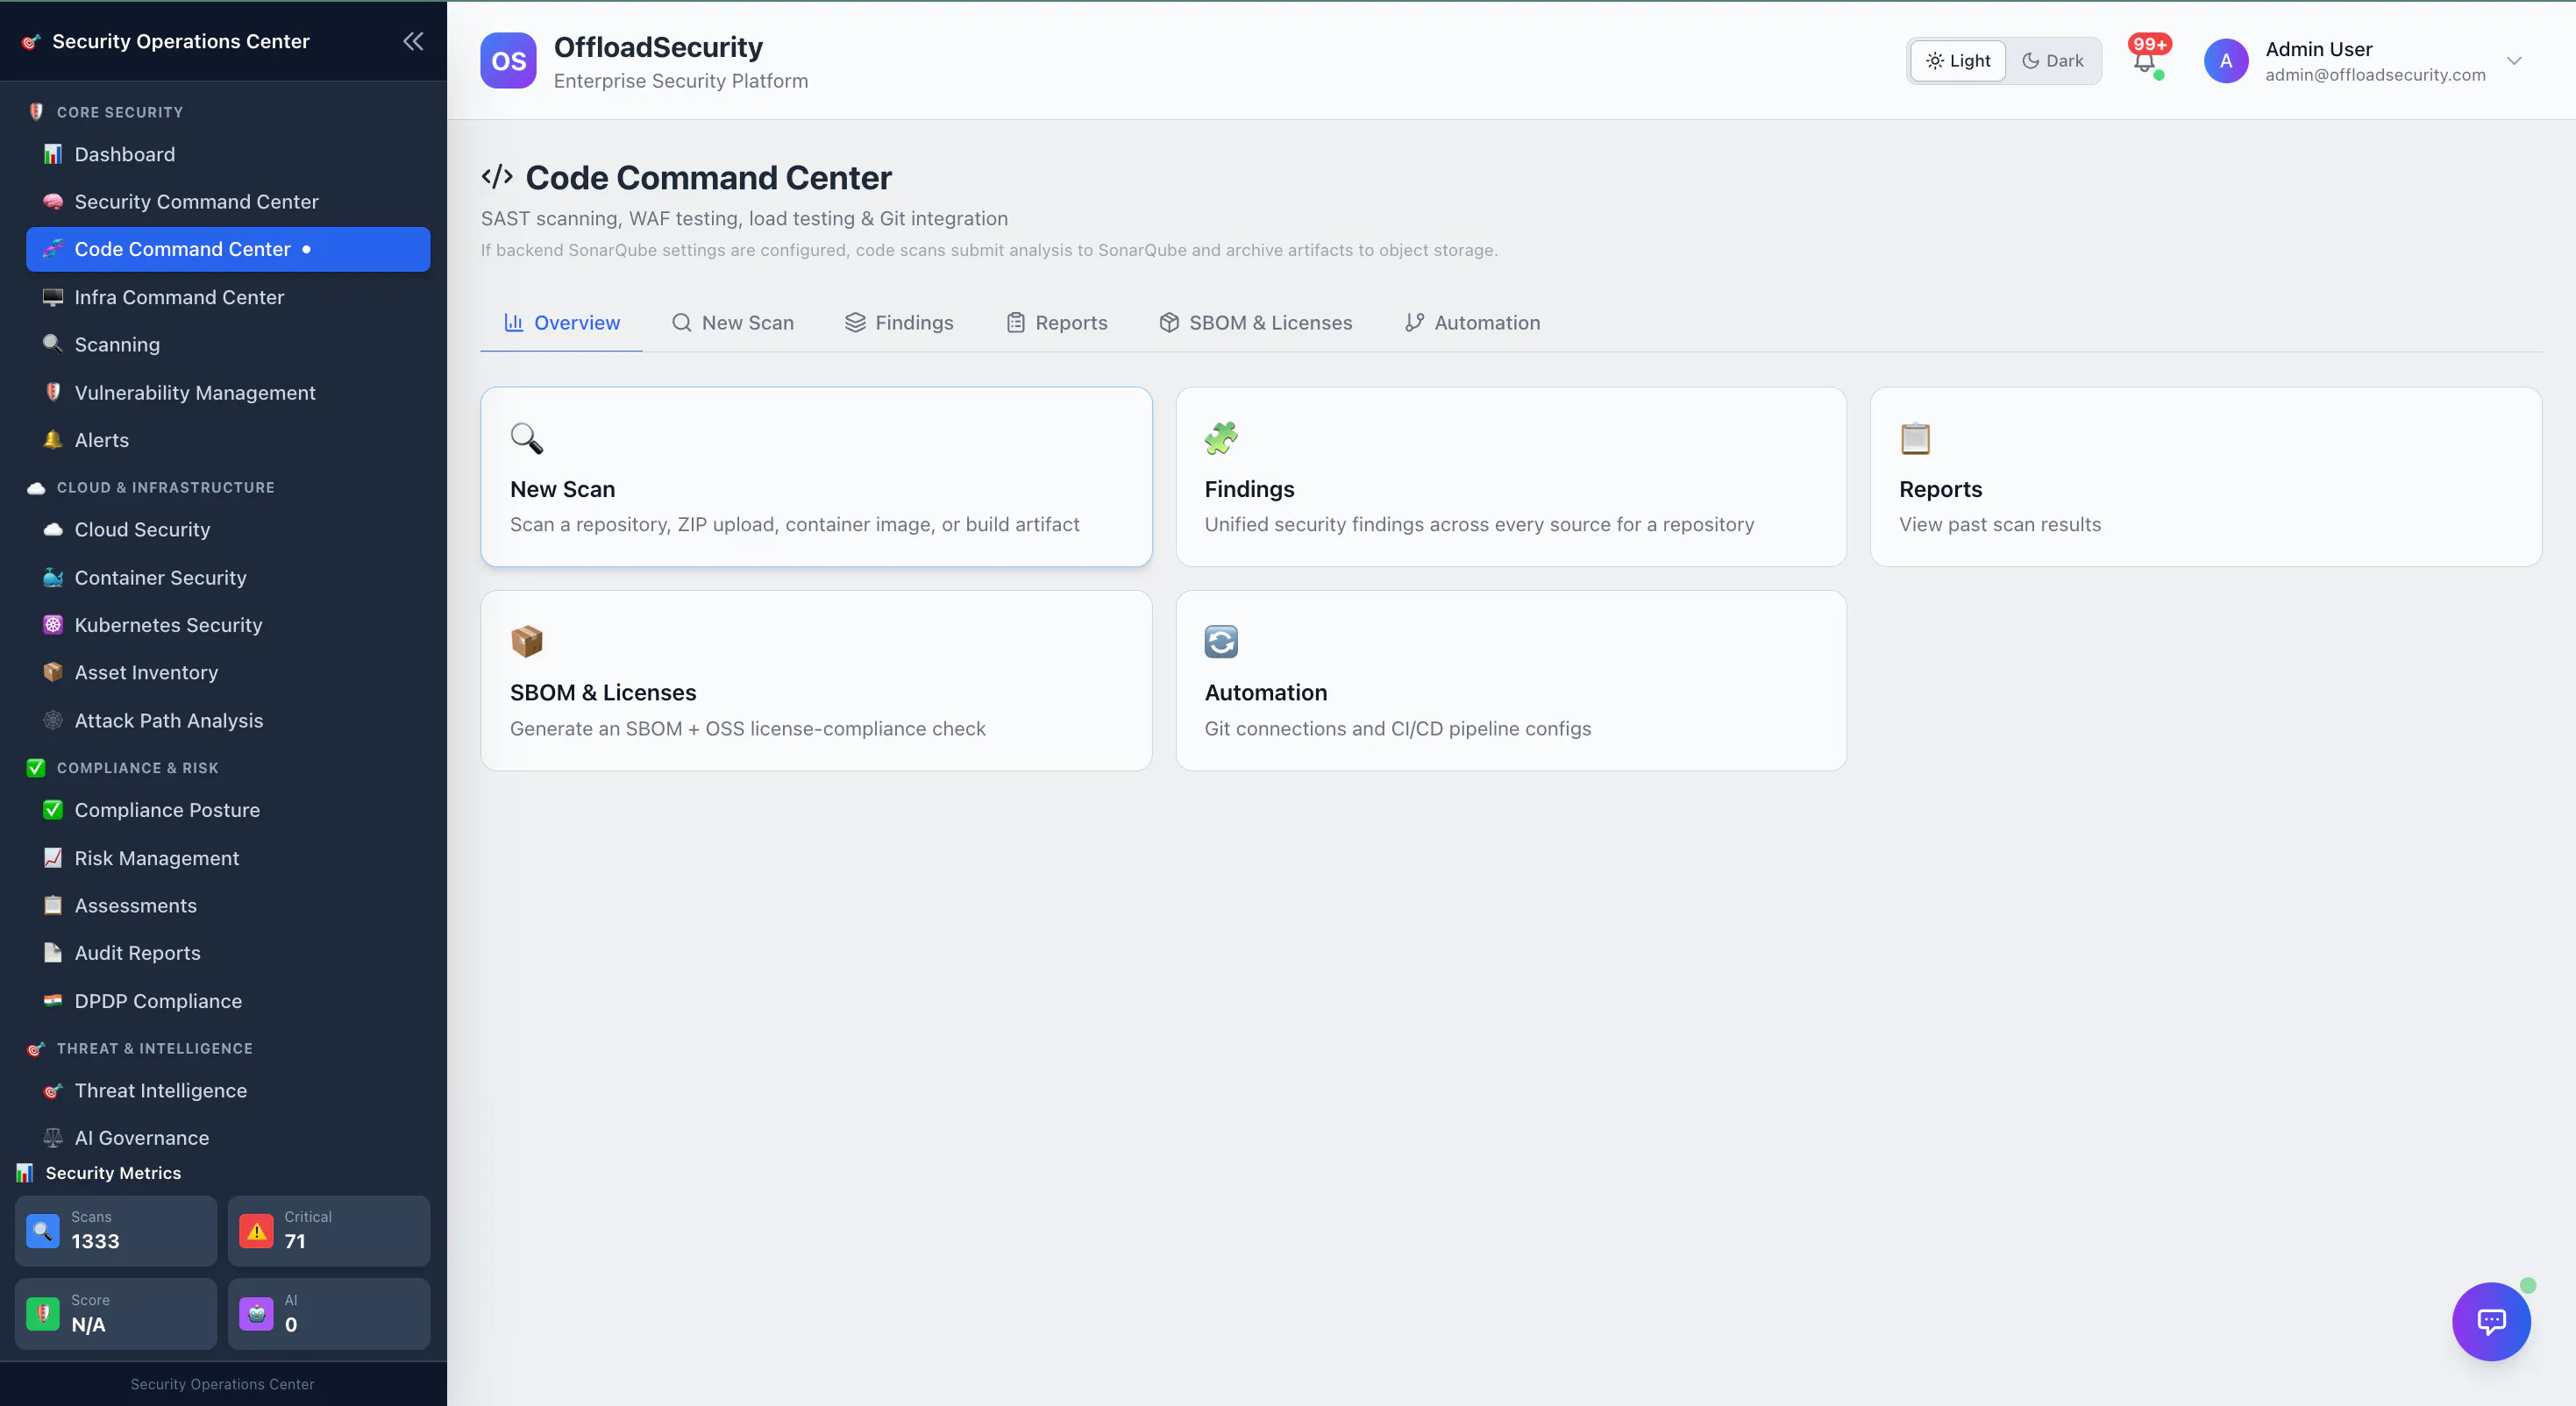Screen dimensions: 2576x1406
Task: Open the chat support bubble
Action: pyautogui.click(x=2491, y=1321)
